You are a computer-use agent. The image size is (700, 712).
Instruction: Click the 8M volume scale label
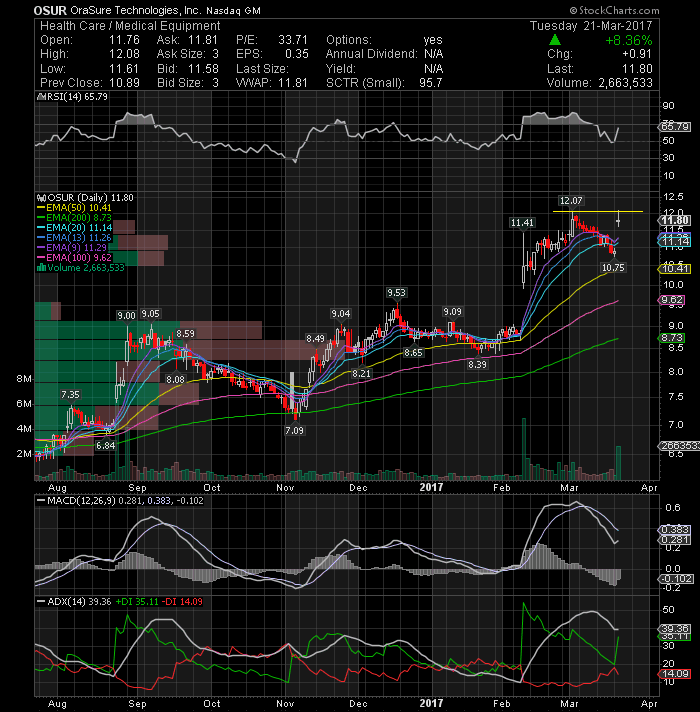[x=24, y=379]
